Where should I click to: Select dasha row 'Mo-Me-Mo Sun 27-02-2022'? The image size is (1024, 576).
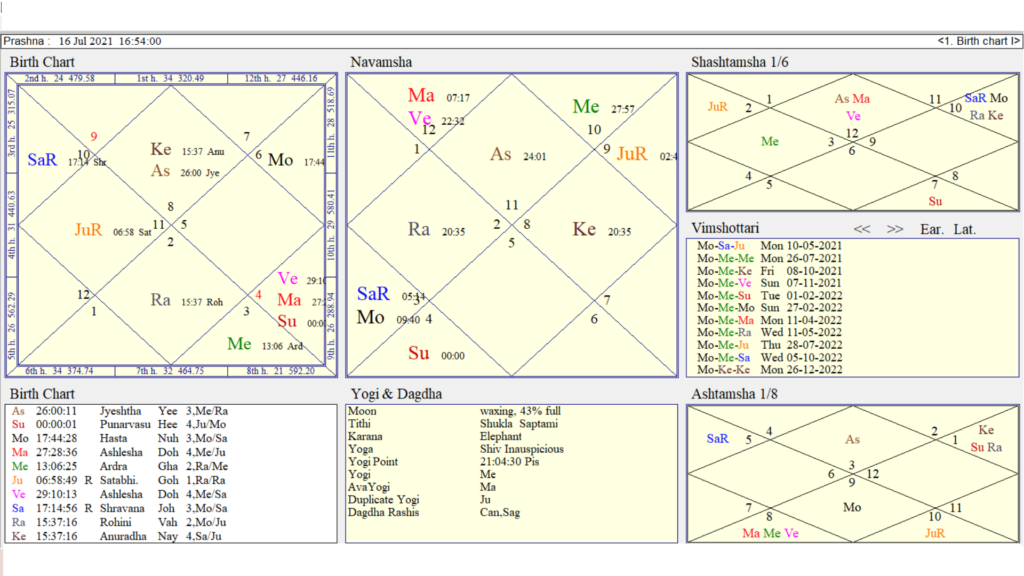(769, 308)
